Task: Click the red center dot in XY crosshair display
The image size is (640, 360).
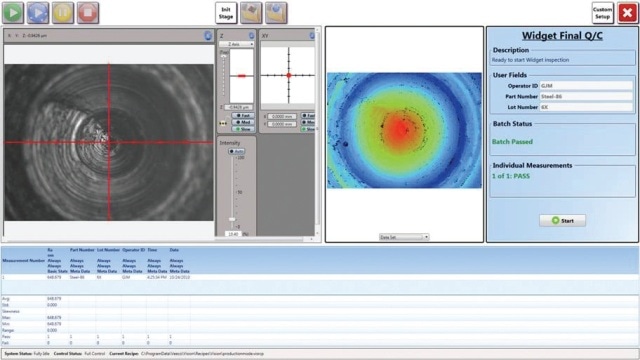Action: coord(289,76)
